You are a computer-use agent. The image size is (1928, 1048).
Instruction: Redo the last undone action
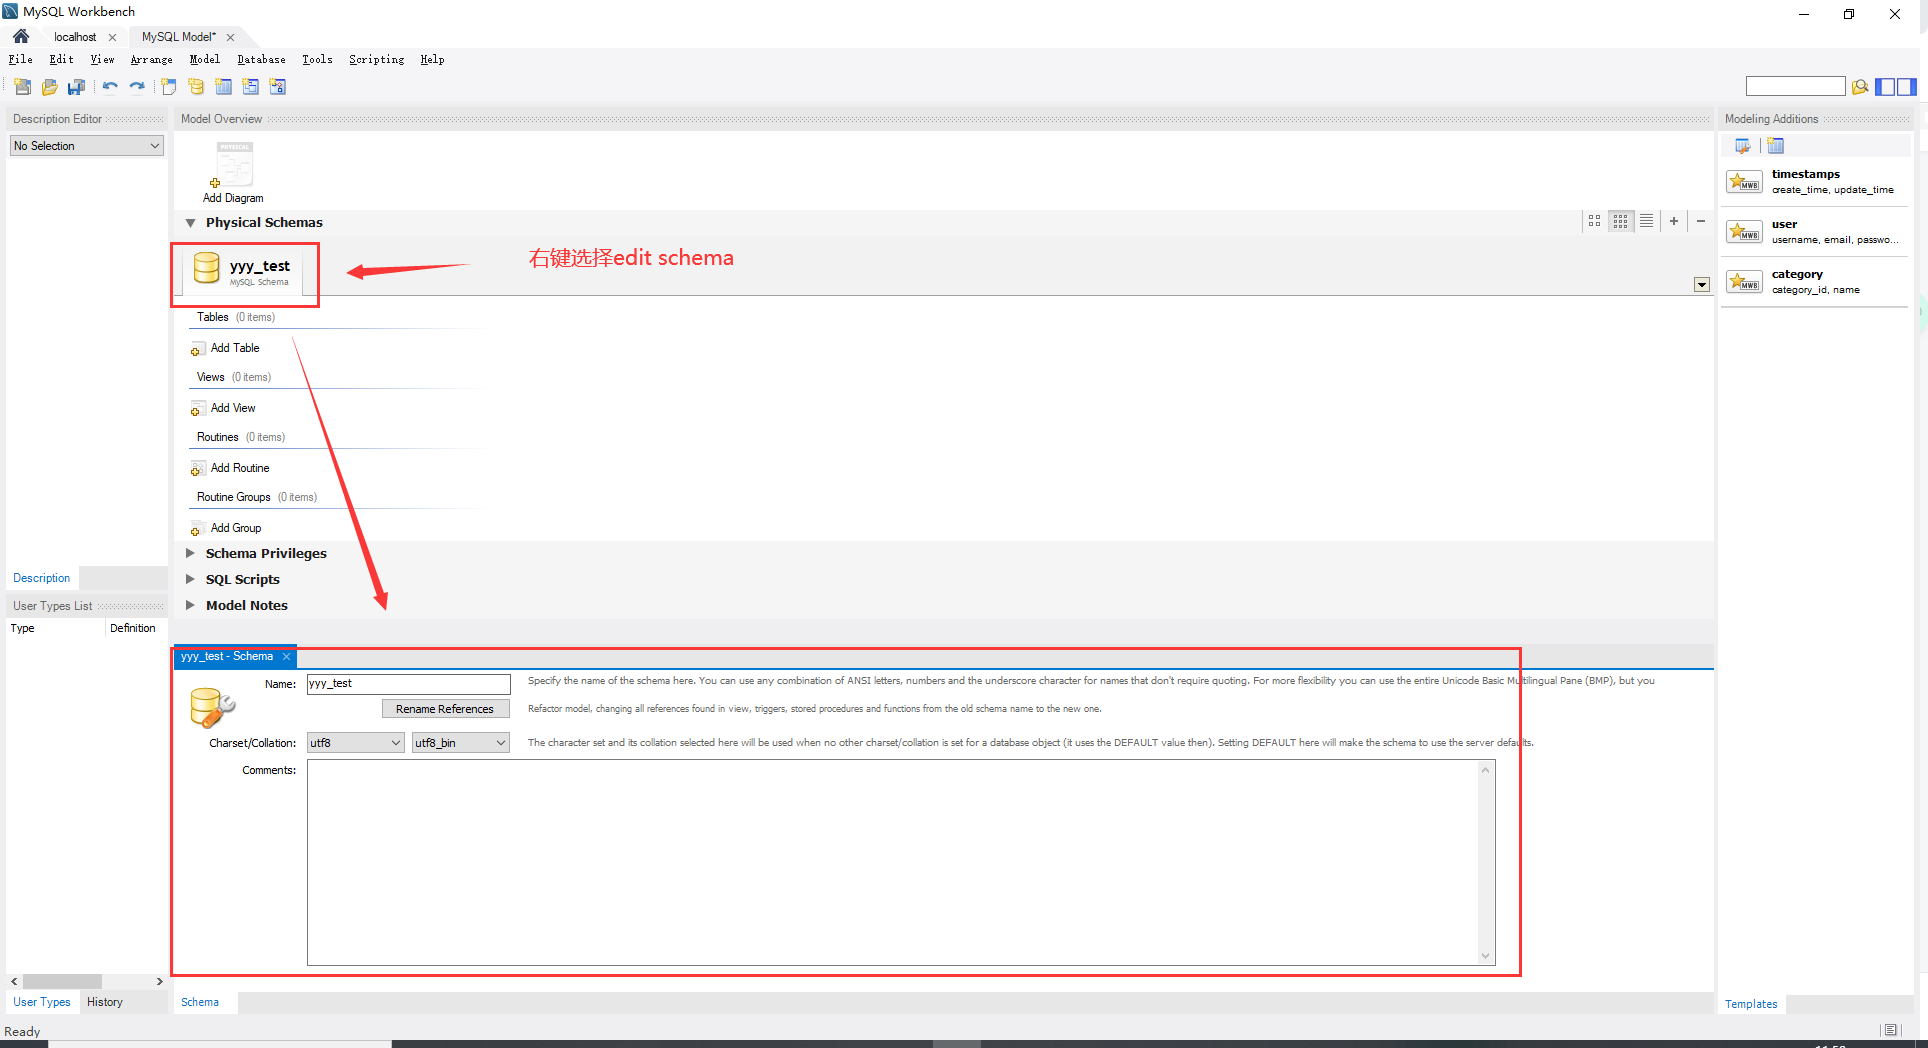[138, 86]
